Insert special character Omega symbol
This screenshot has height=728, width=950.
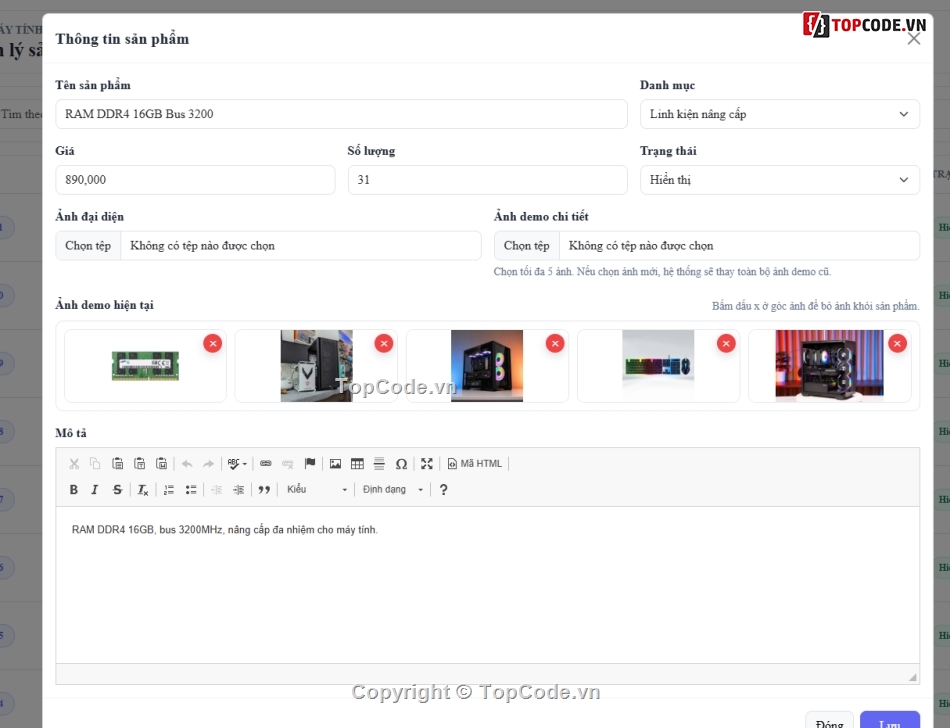(x=401, y=464)
